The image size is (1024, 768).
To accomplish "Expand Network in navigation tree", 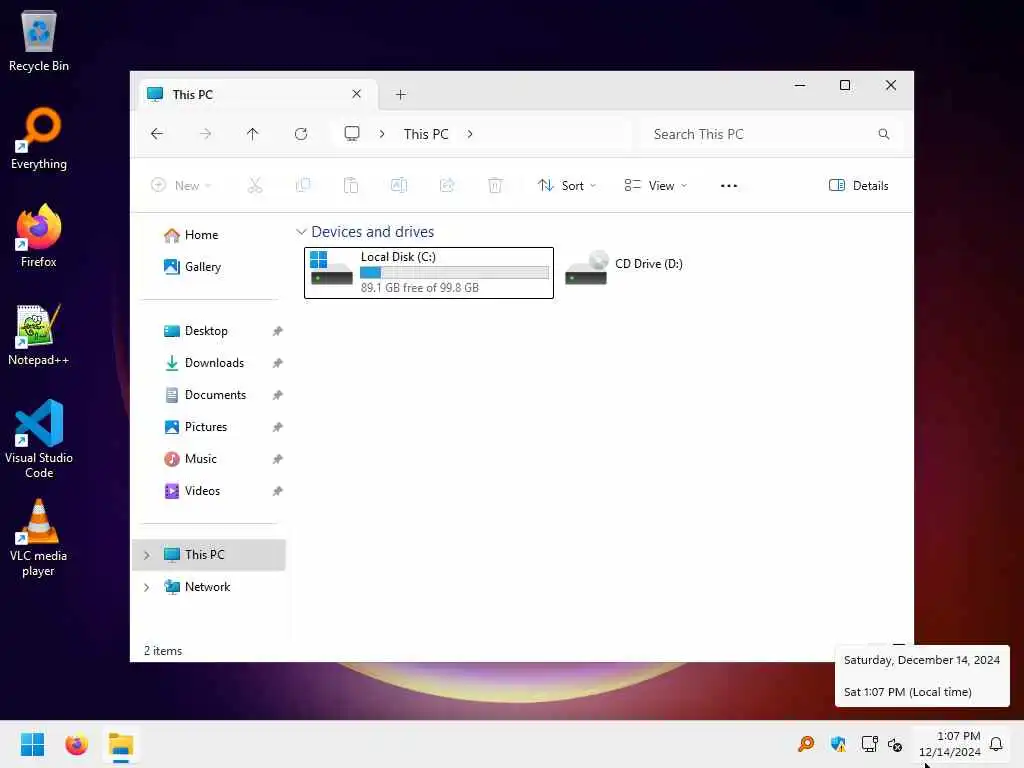I will pyautogui.click(x=147, y=587).
